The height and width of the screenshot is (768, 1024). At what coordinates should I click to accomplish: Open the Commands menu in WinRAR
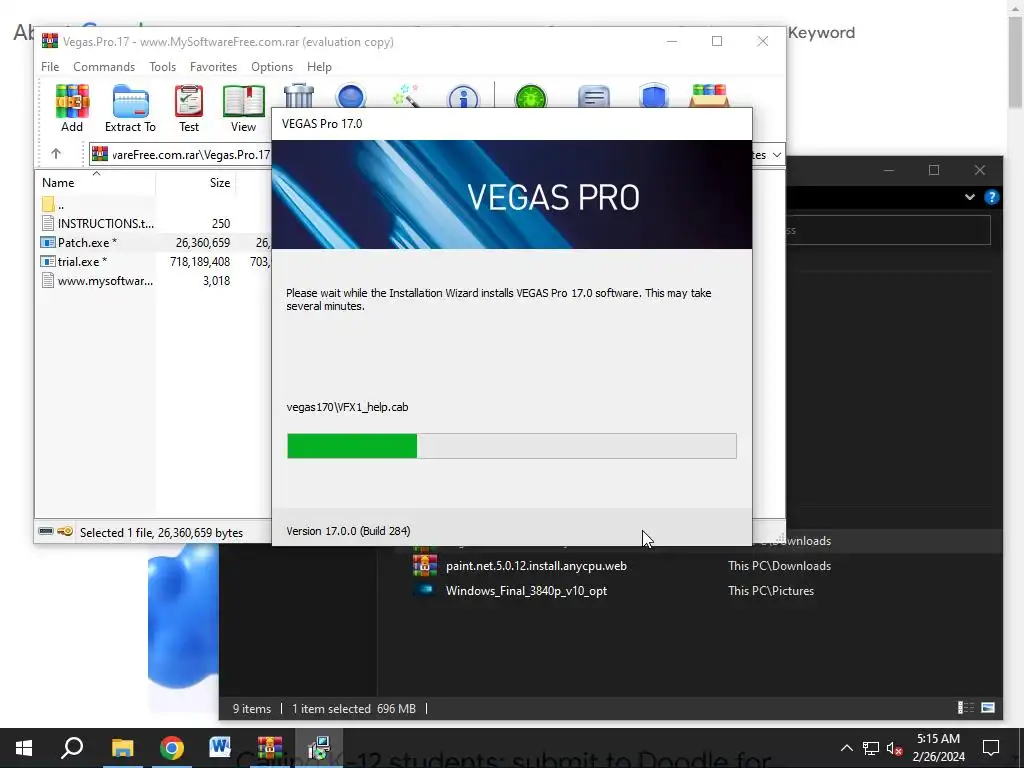tap(104, 67)
